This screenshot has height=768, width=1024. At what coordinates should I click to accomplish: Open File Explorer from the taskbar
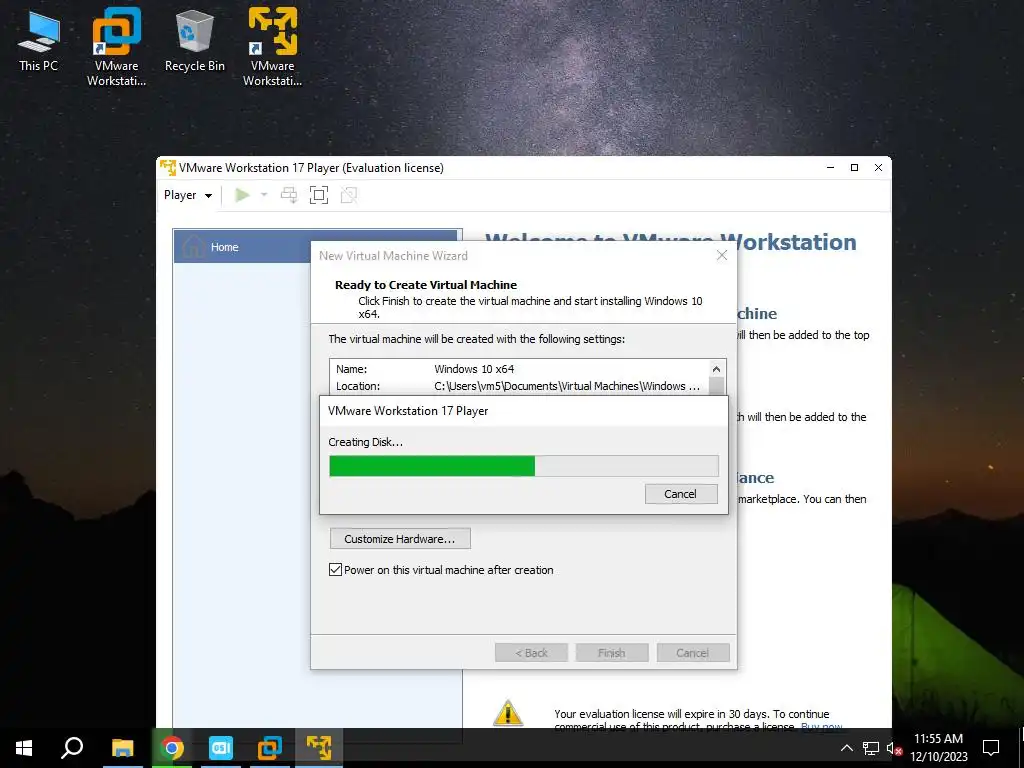pos(122,748)
